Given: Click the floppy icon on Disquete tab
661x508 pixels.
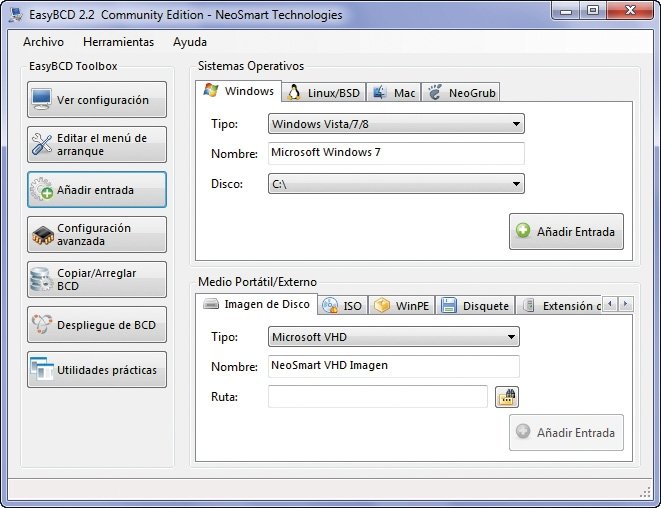Looking at the screenshot, I should coord(449,305).
